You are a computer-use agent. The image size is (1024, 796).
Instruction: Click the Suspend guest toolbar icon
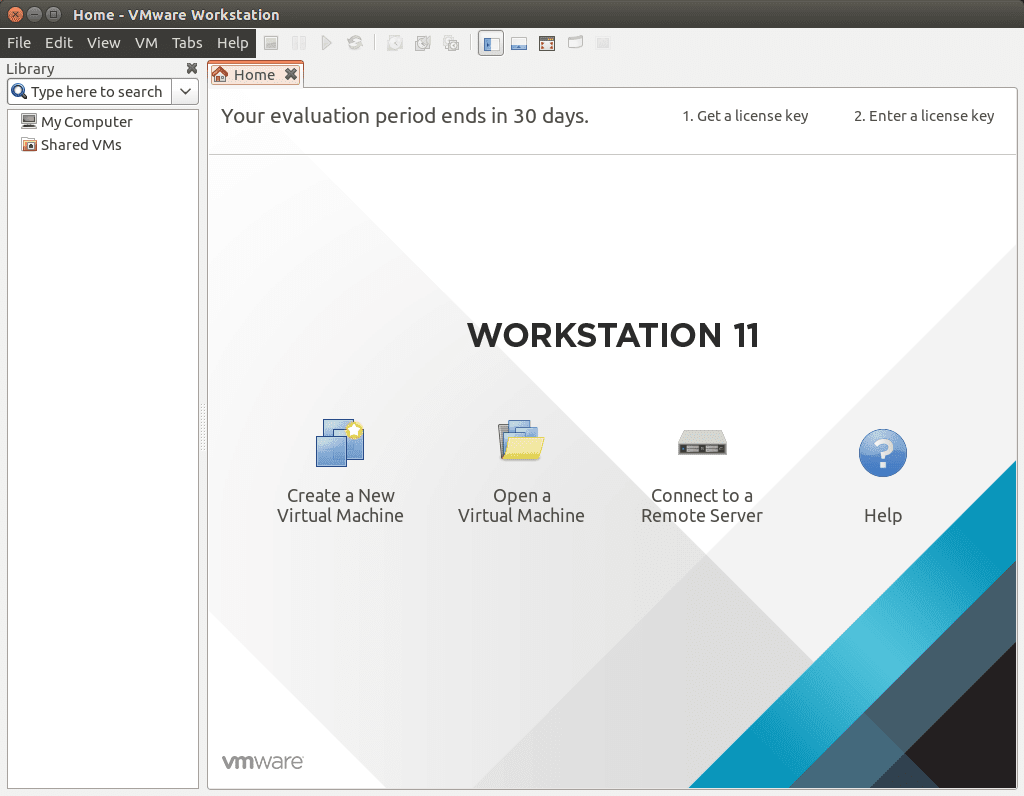[x=271, y=43]
